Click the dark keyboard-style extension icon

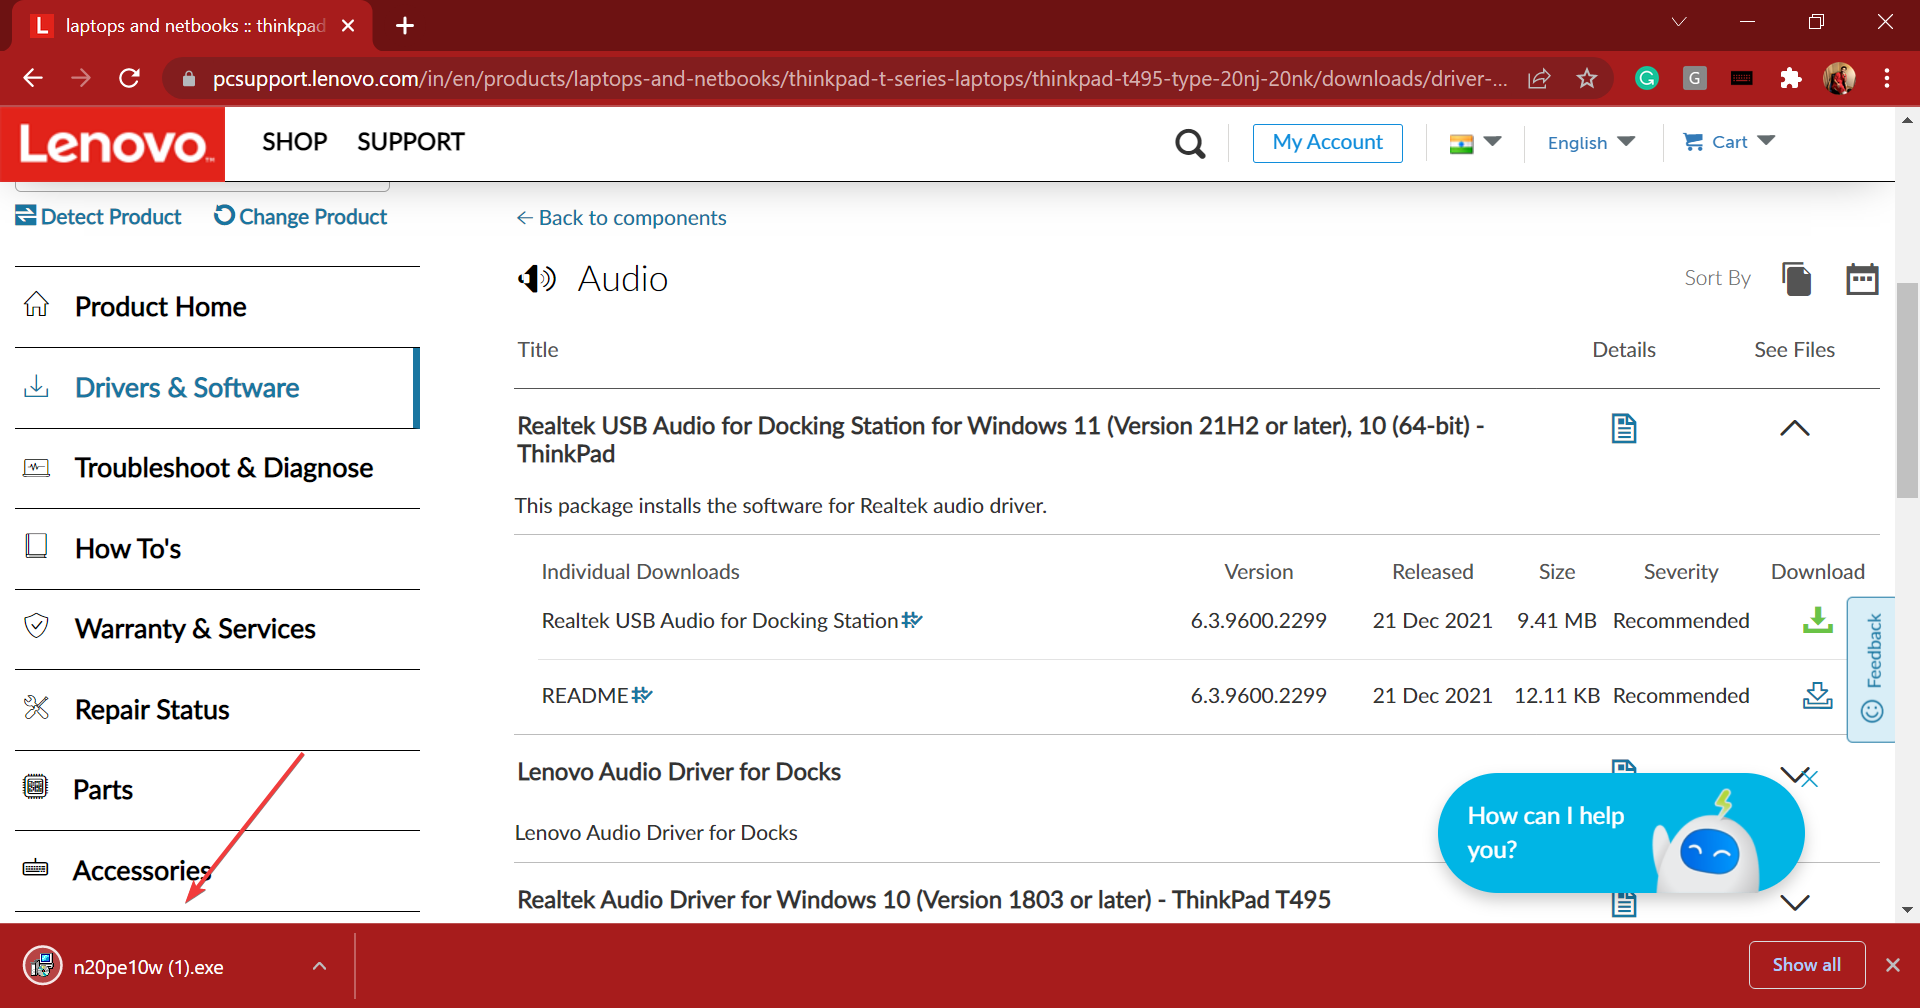pyautogui.click(x=1742, y=78)
